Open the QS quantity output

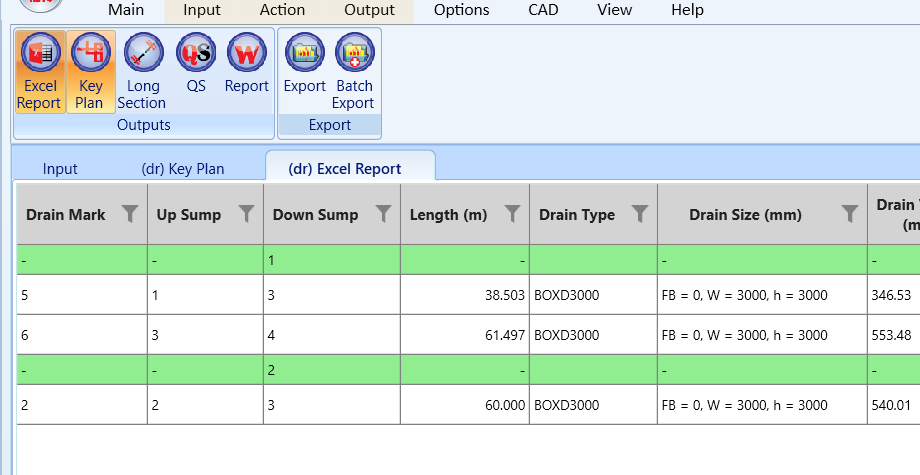(x=197, y=63)
